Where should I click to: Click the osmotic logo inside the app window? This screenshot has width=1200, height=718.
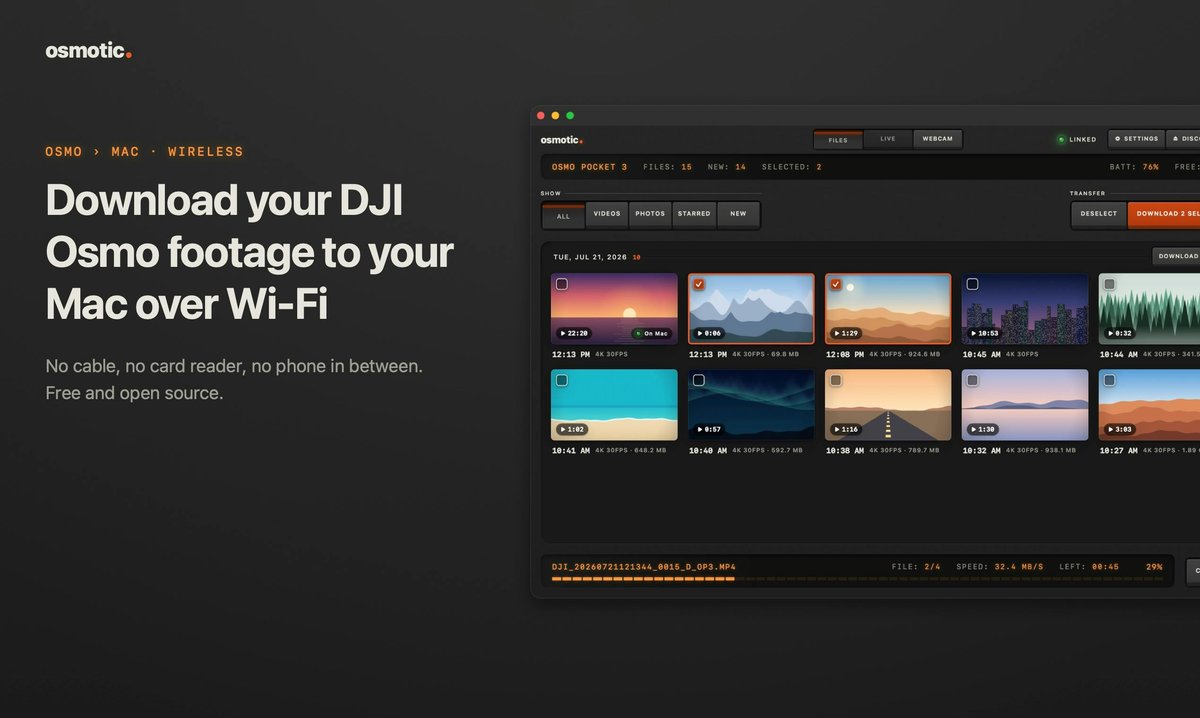[561, 140]
